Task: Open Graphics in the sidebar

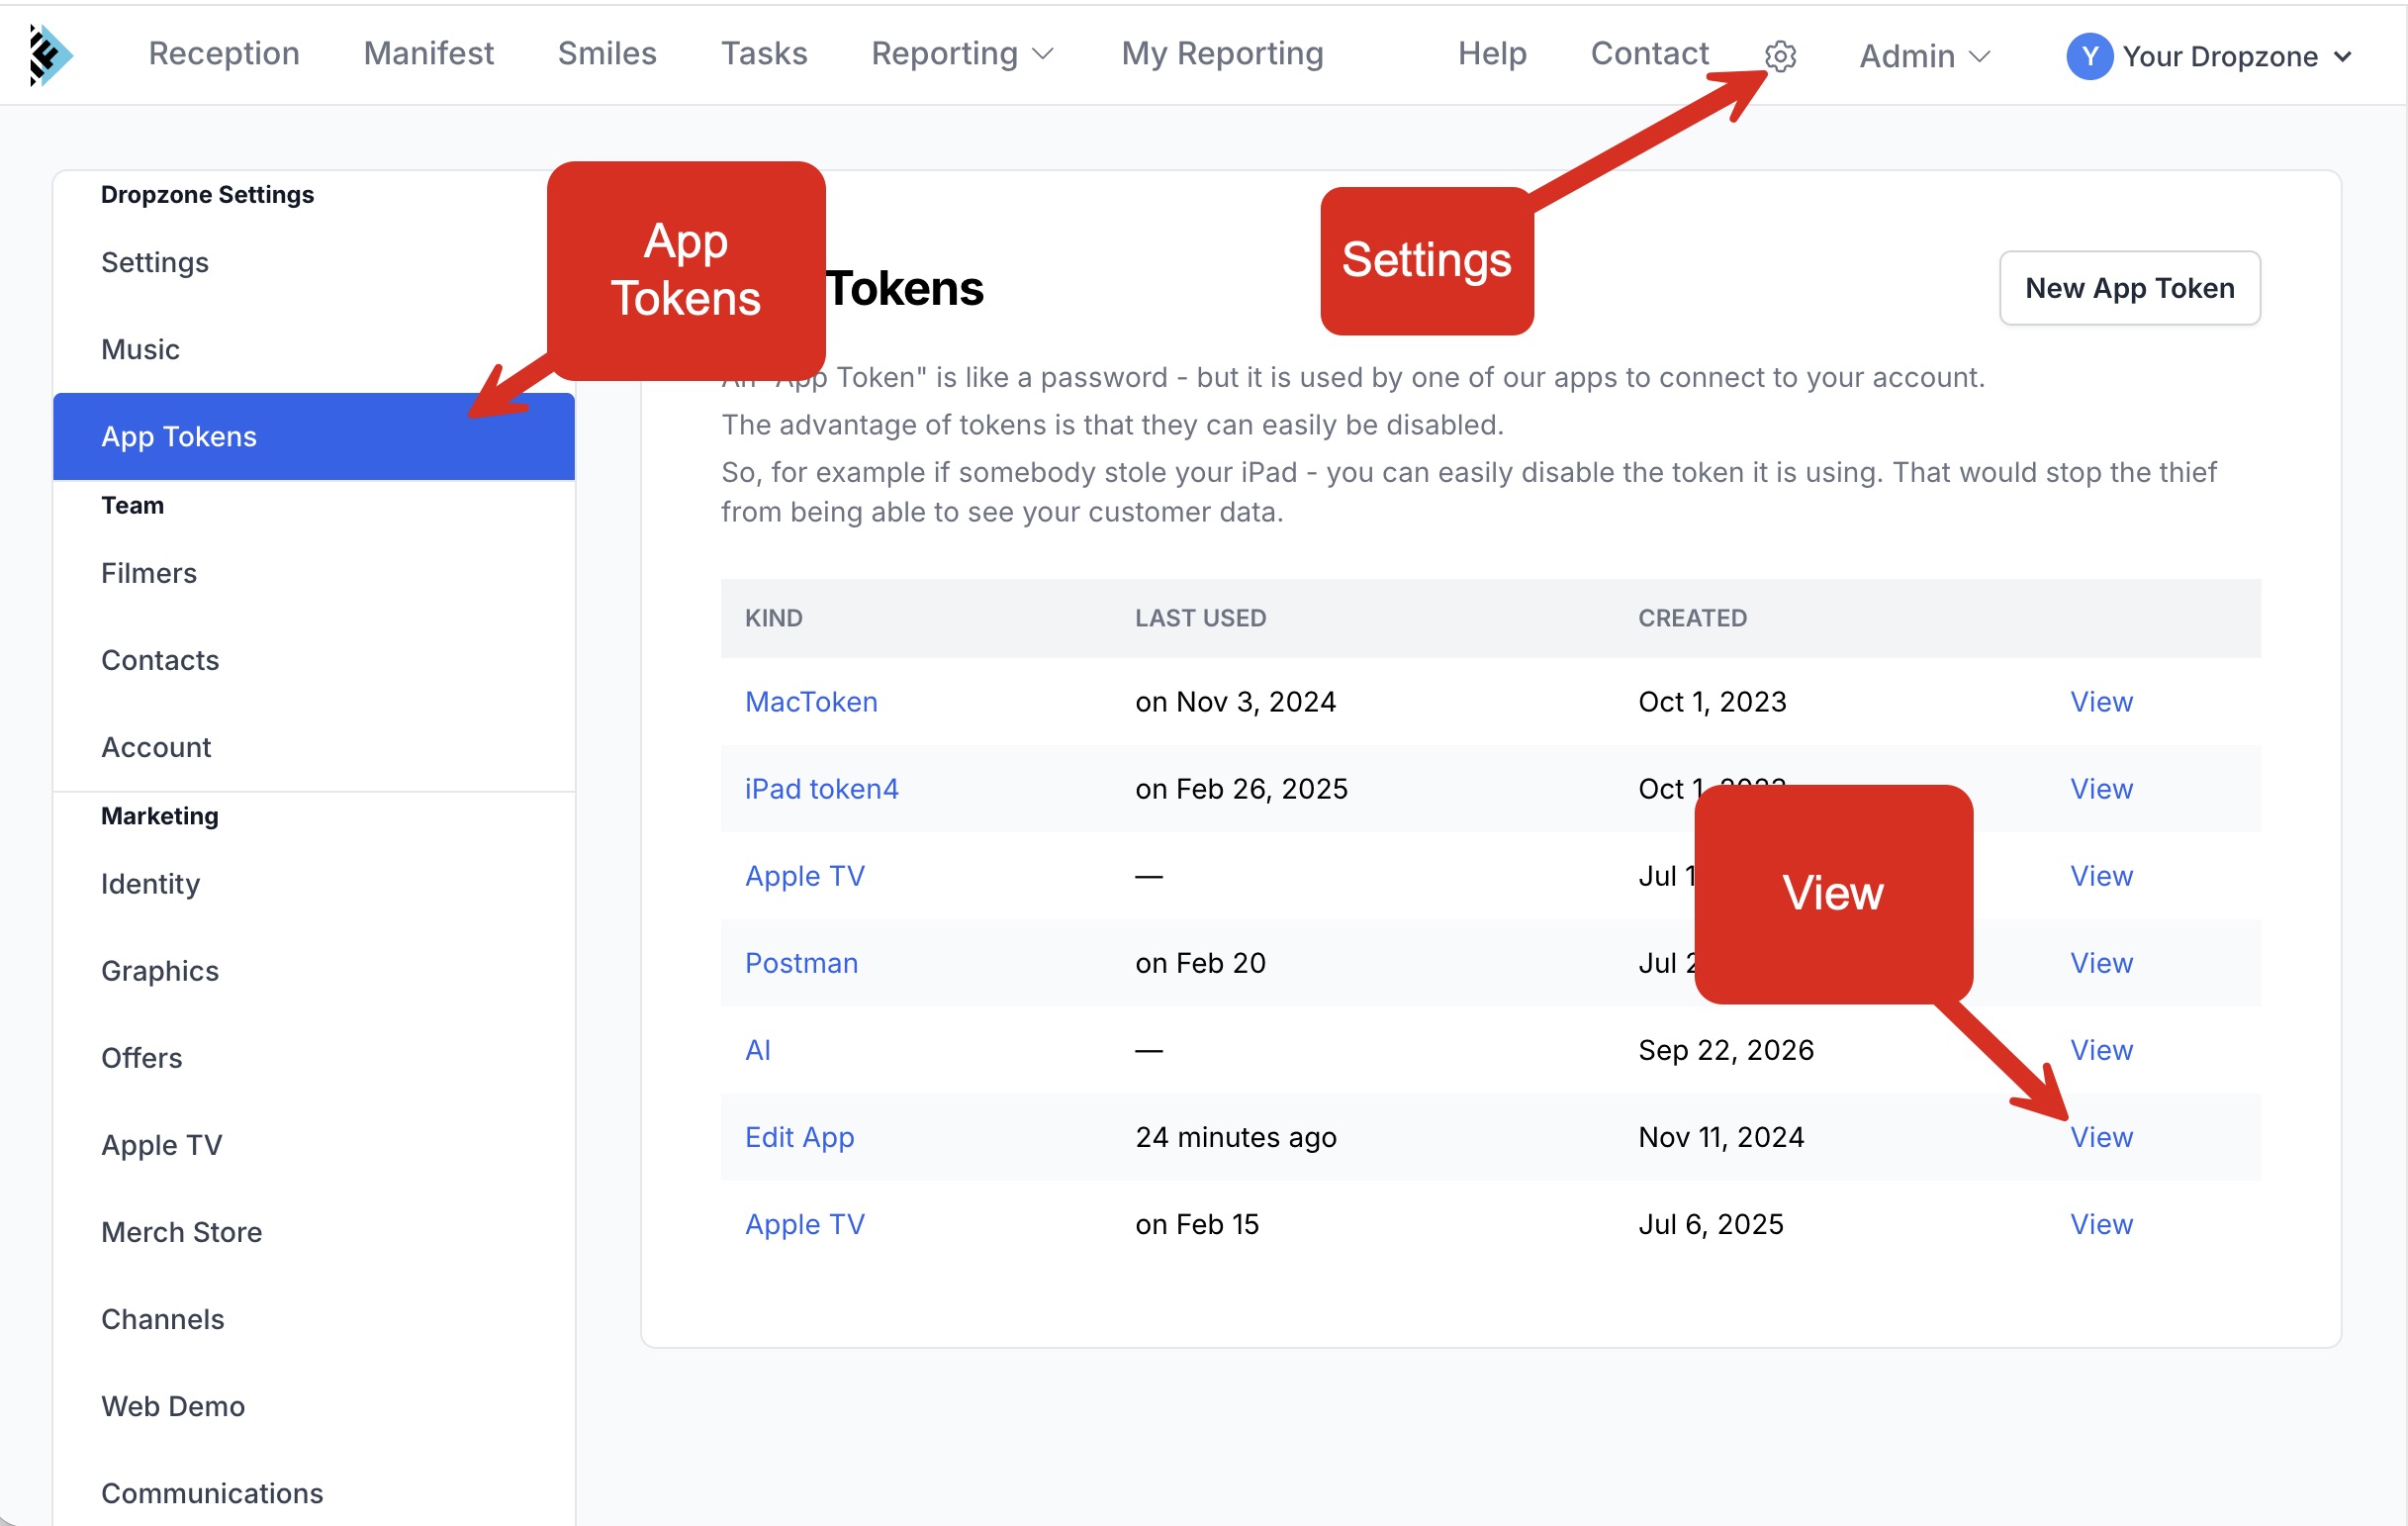Action: [x=314, y=972]
